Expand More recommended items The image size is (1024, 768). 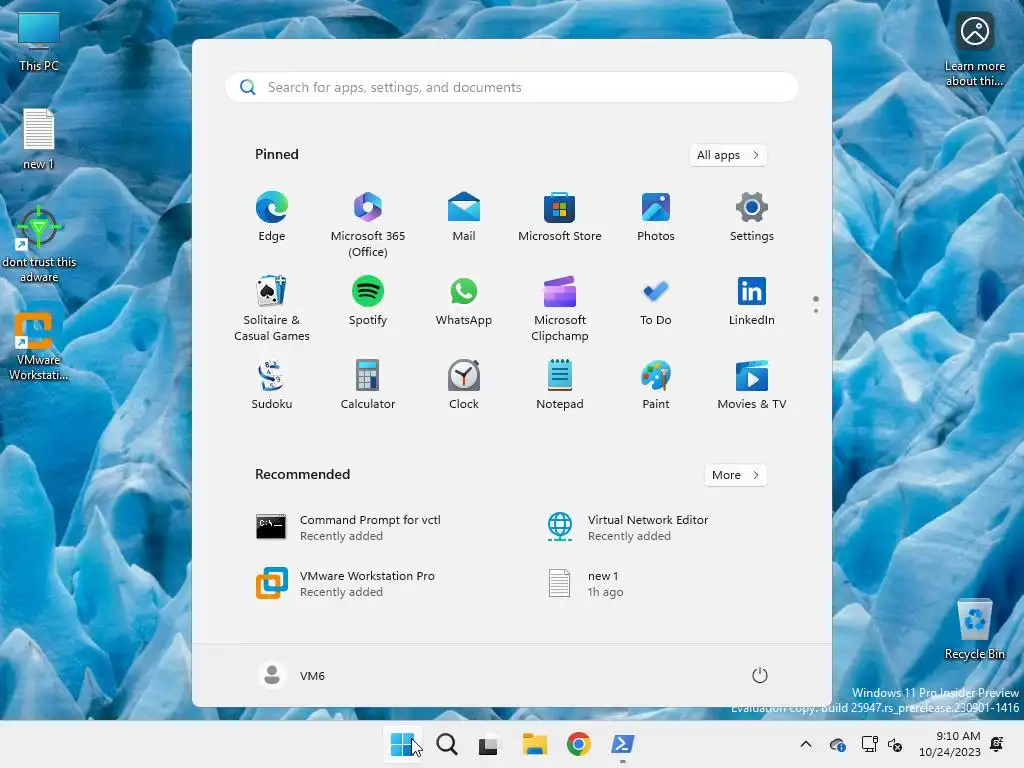[x=735, y=475]
